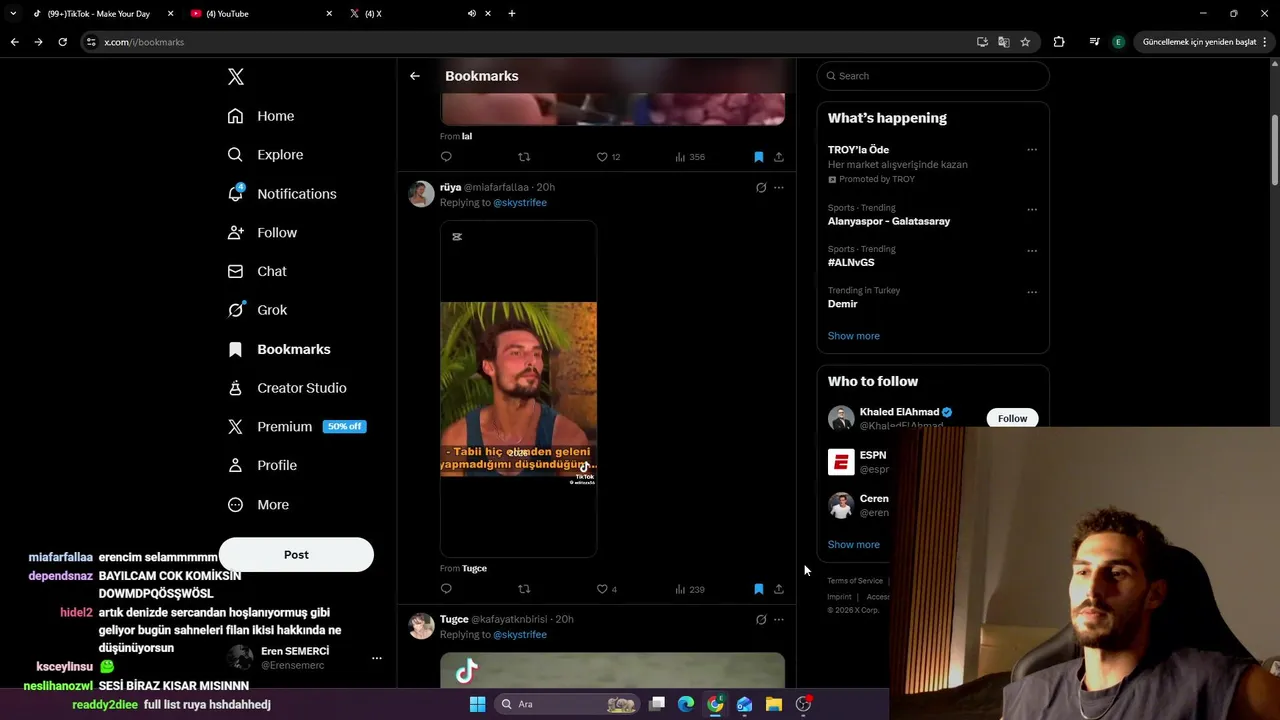More options for Alanyaspor - Galatasaray trend
The width and height of the screenshot is (1280, 720).
1032,209
